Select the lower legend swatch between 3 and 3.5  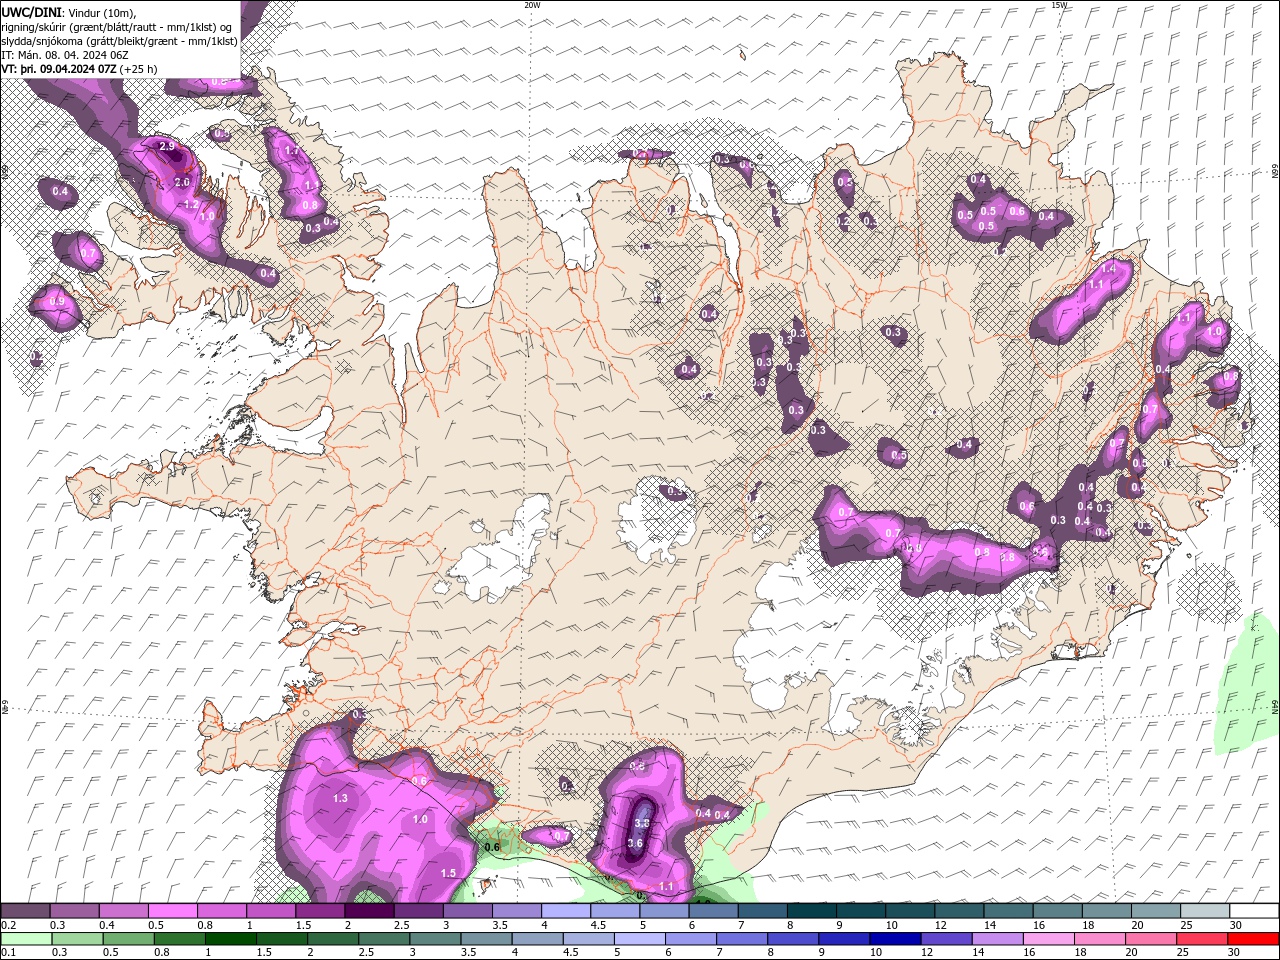coord(437,939)
